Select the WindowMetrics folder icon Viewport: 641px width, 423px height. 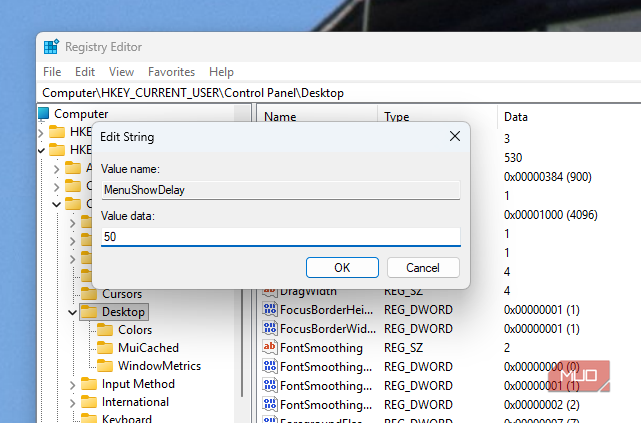coord(105,366)
